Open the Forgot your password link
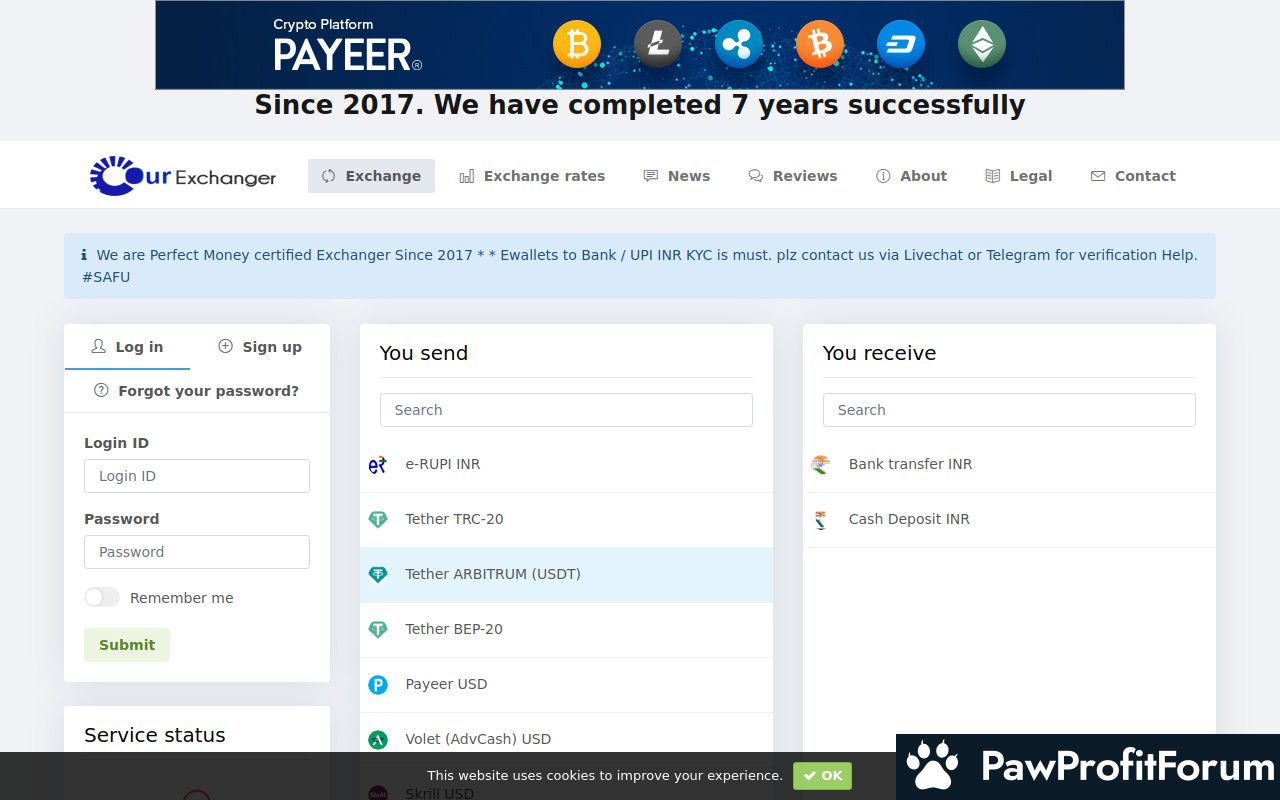Viewport: 1280px width, 800px height. point(197,391)
